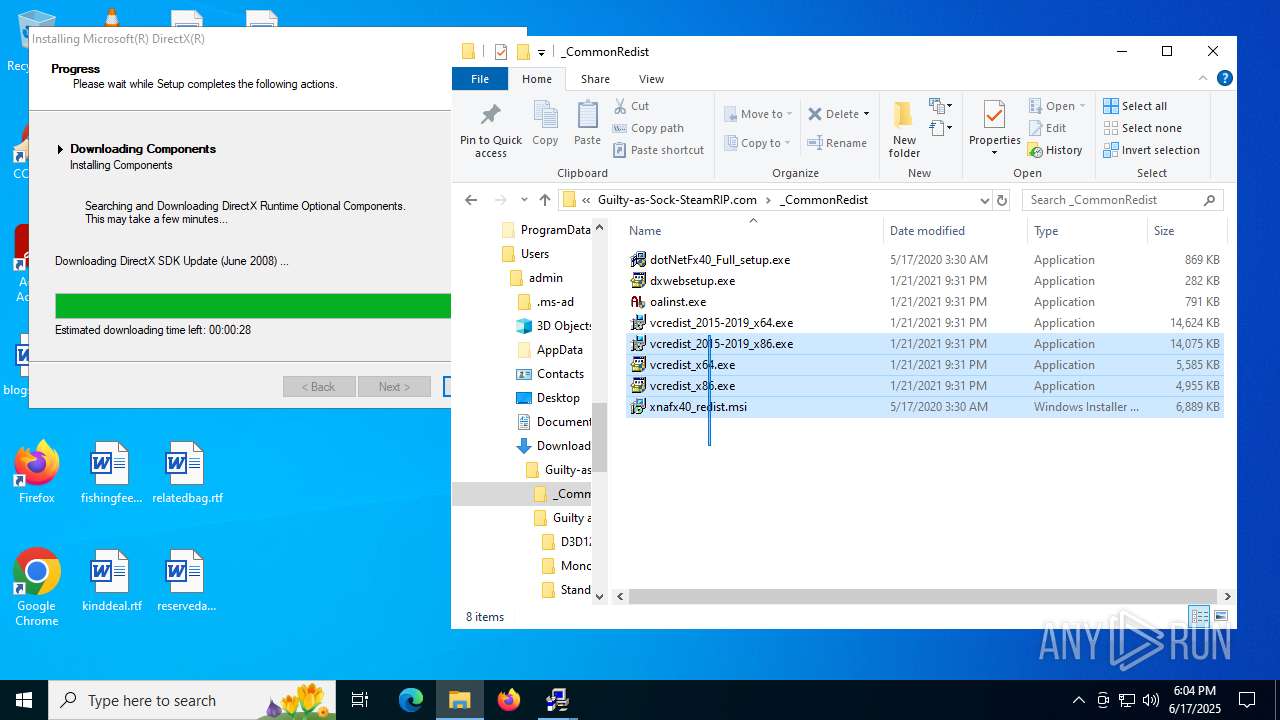Refresh the _CommonRedist folder view
The height and width of the screenshot is (720, 1280).
pos(1002,200)
